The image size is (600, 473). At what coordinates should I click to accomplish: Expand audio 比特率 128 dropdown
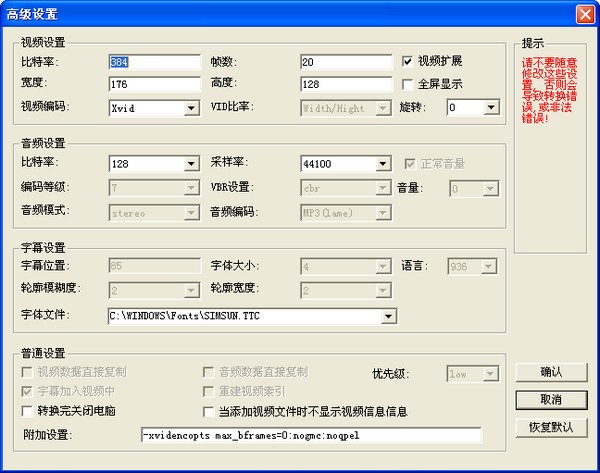[191, 164]
